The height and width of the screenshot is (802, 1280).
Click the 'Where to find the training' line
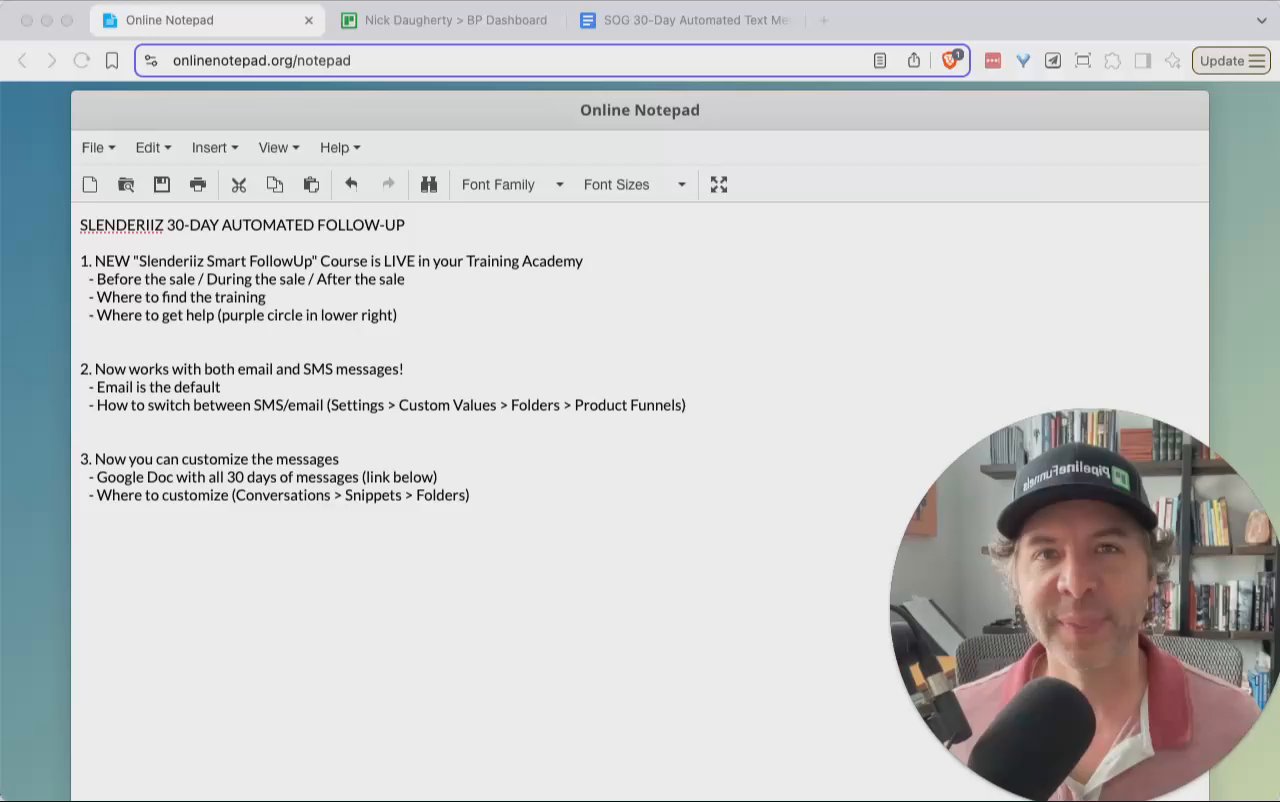click(x=177, y=297)
